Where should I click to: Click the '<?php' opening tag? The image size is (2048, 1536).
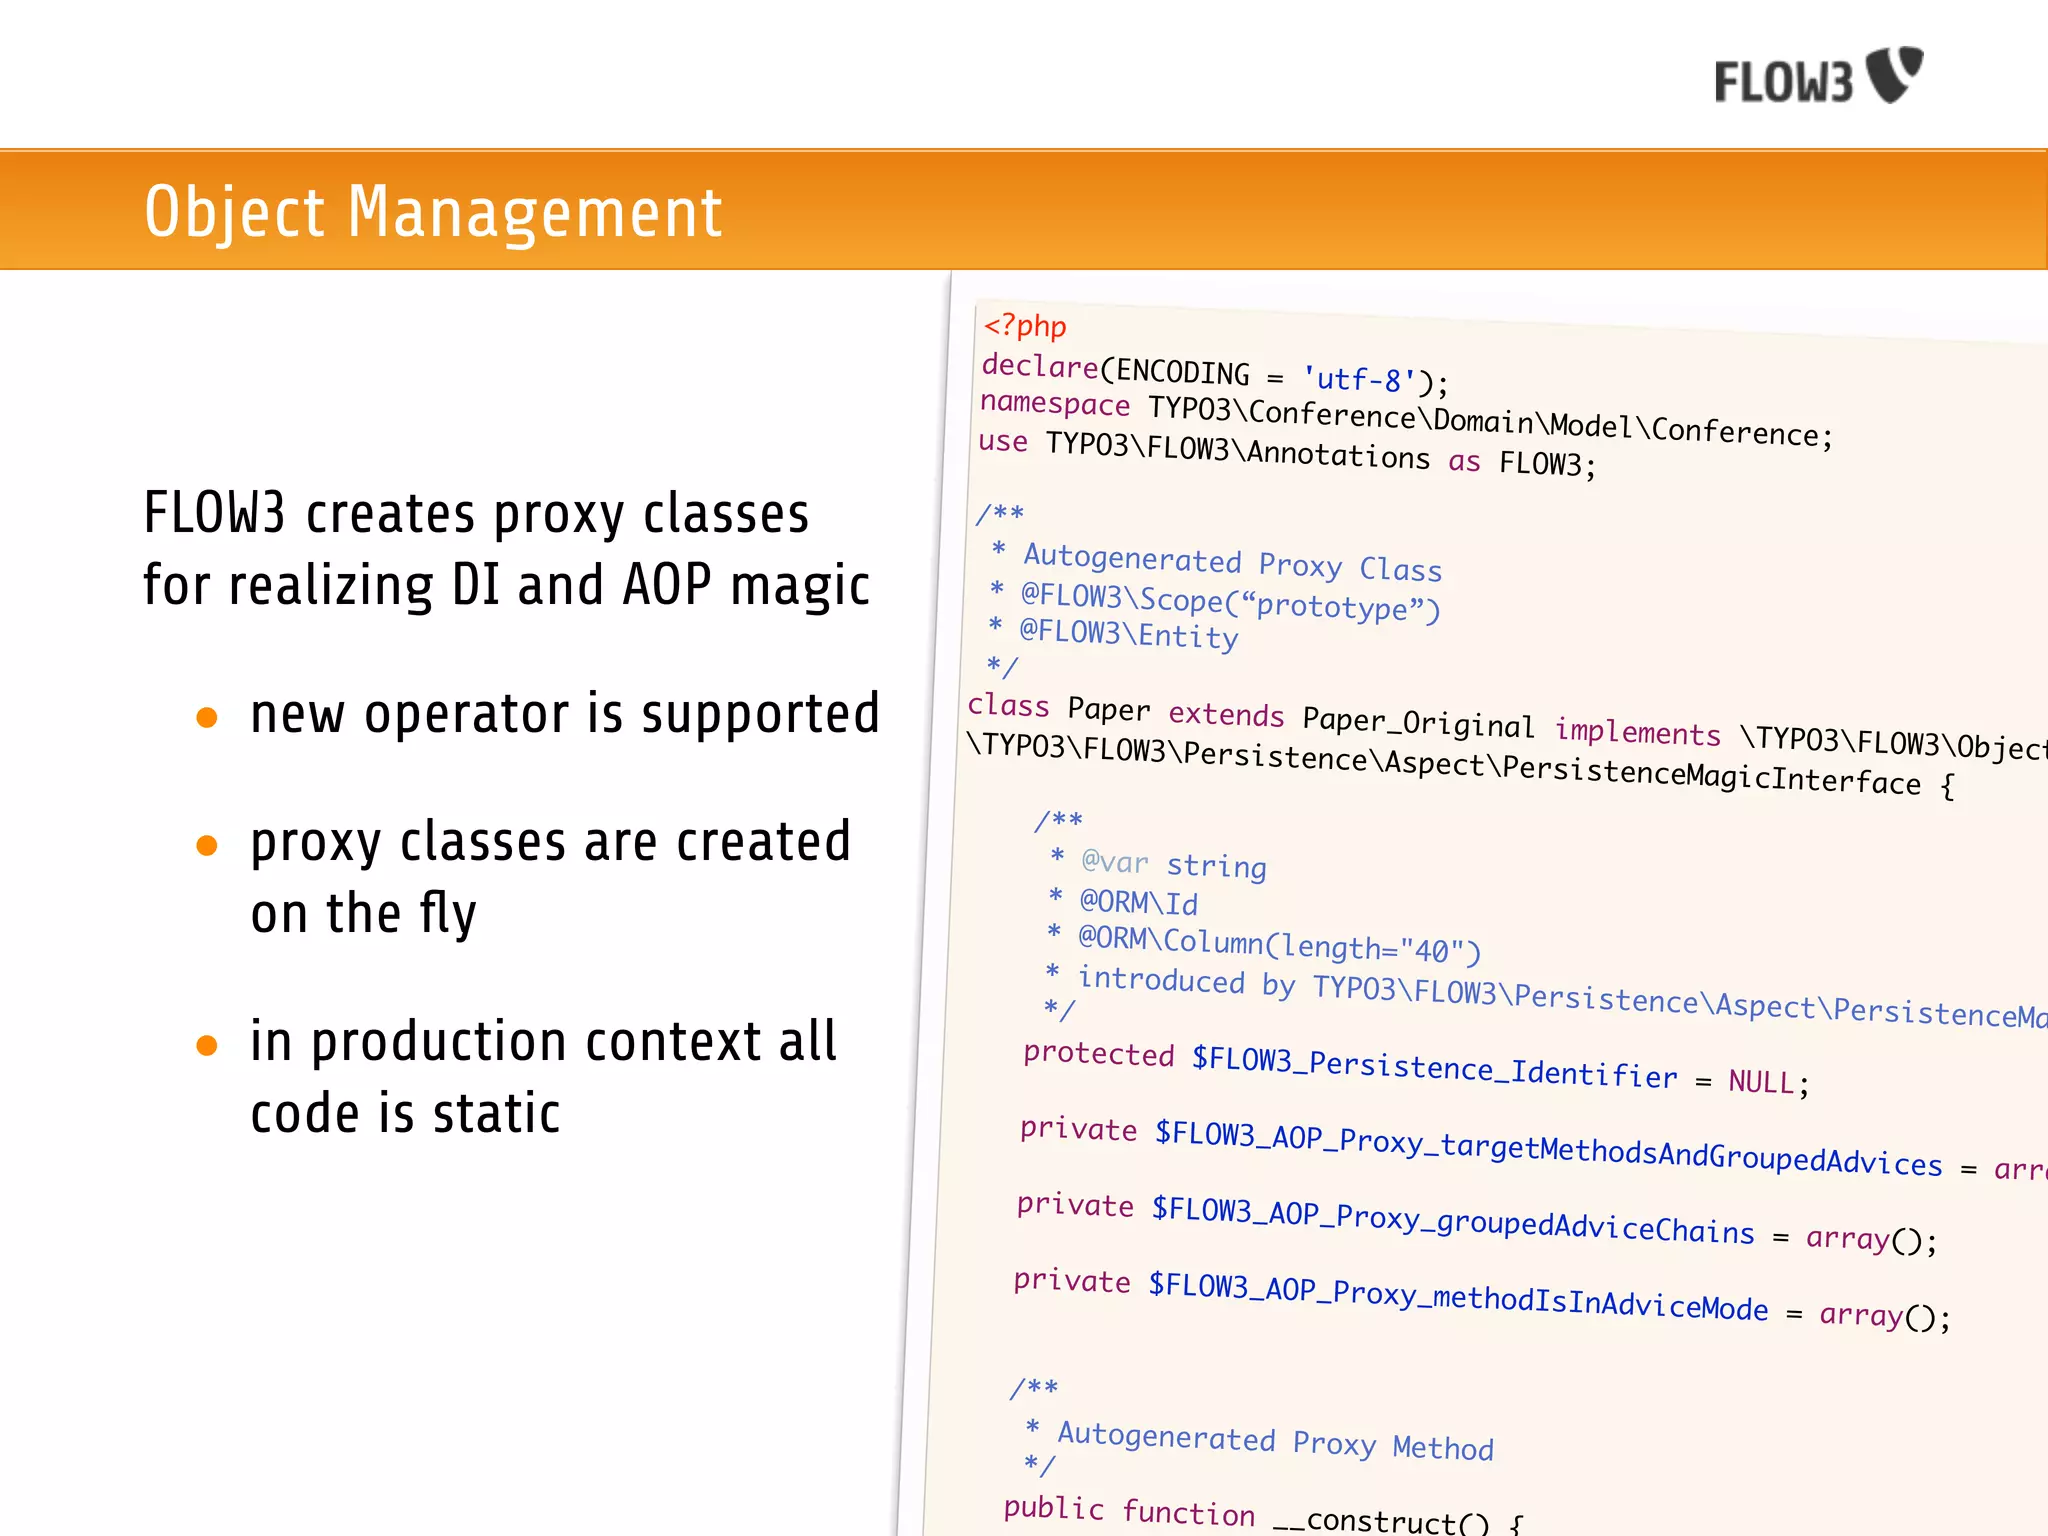click(x=1025, y=326)
